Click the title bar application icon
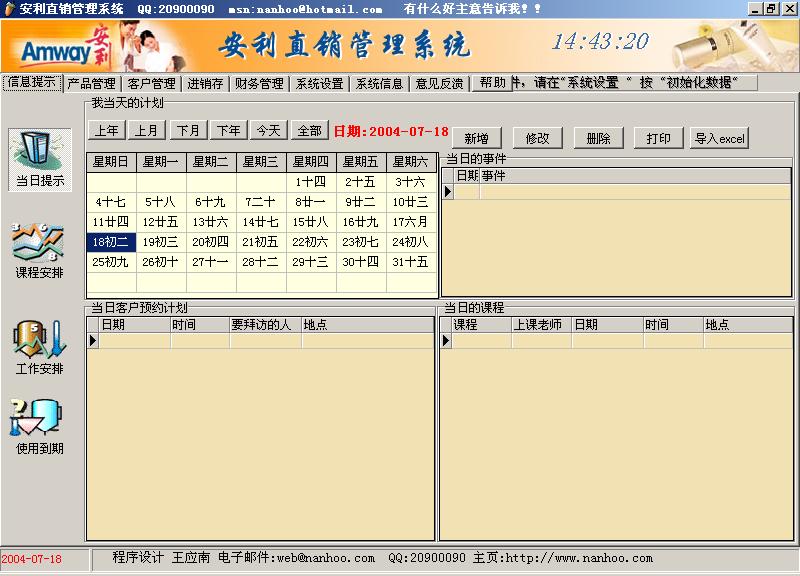The height and width of the screenshot is (576, 800). click(9, 9)
